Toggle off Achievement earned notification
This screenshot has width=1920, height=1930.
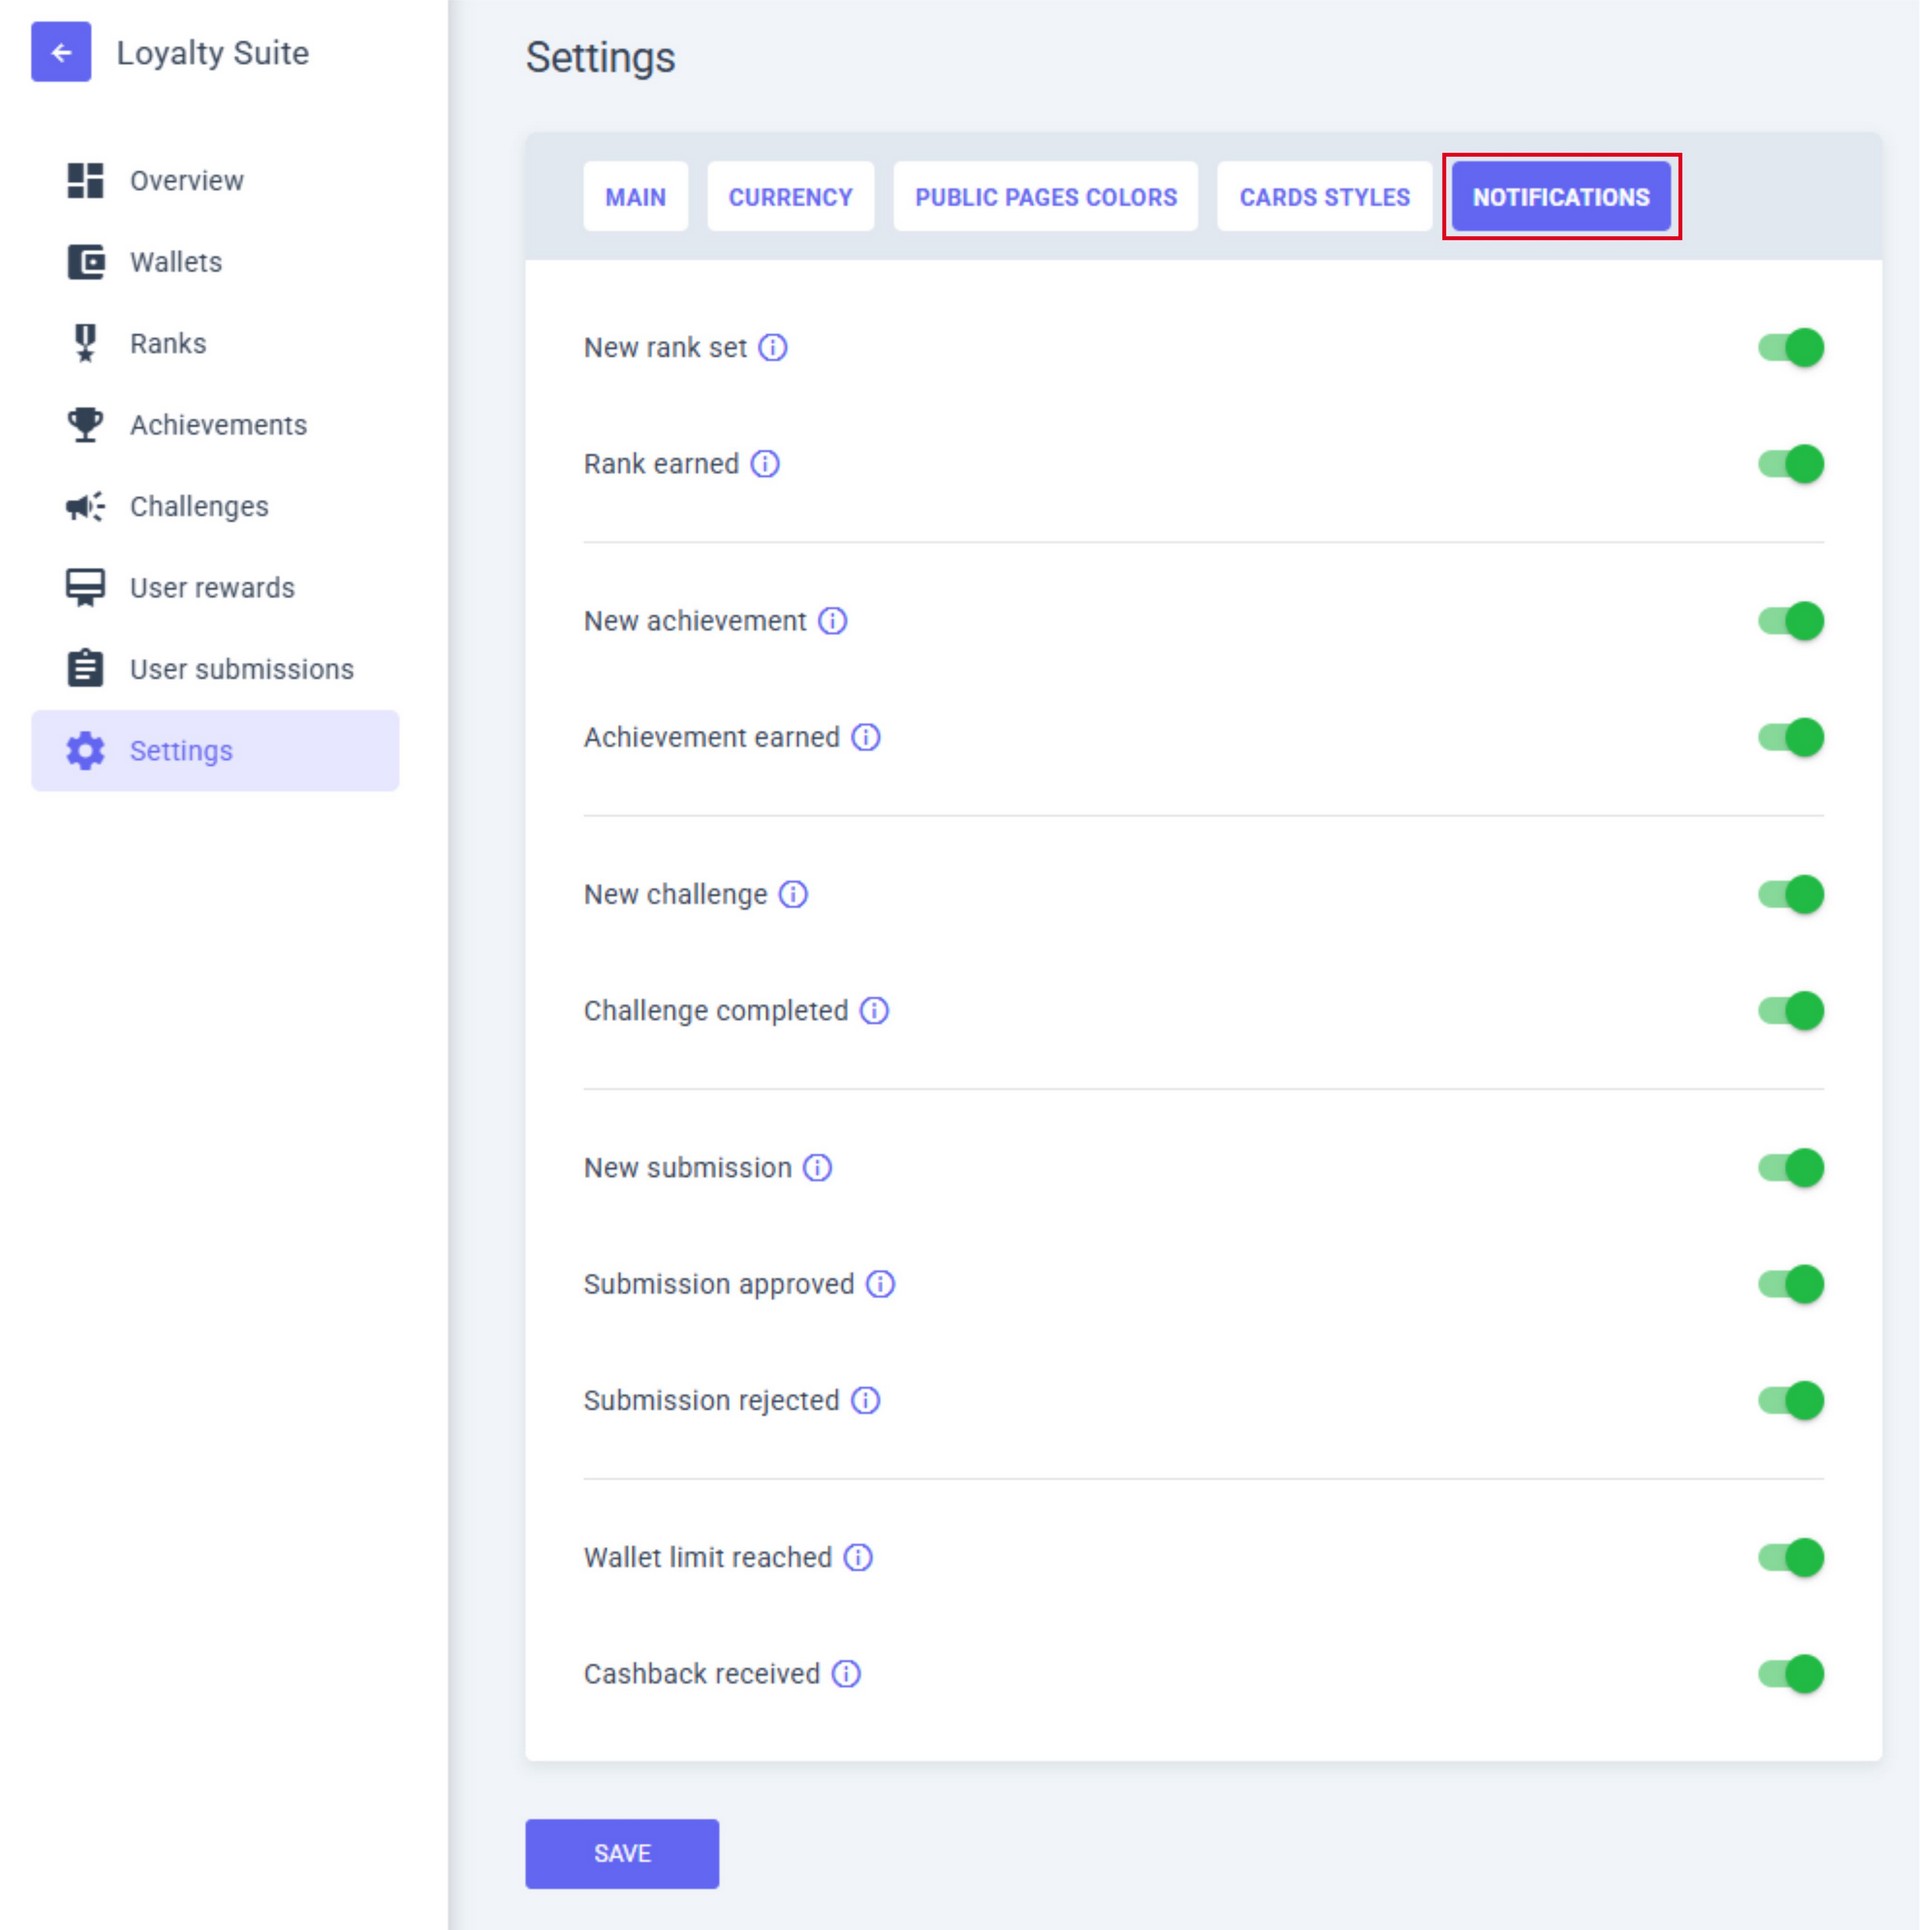[1790, 737]
